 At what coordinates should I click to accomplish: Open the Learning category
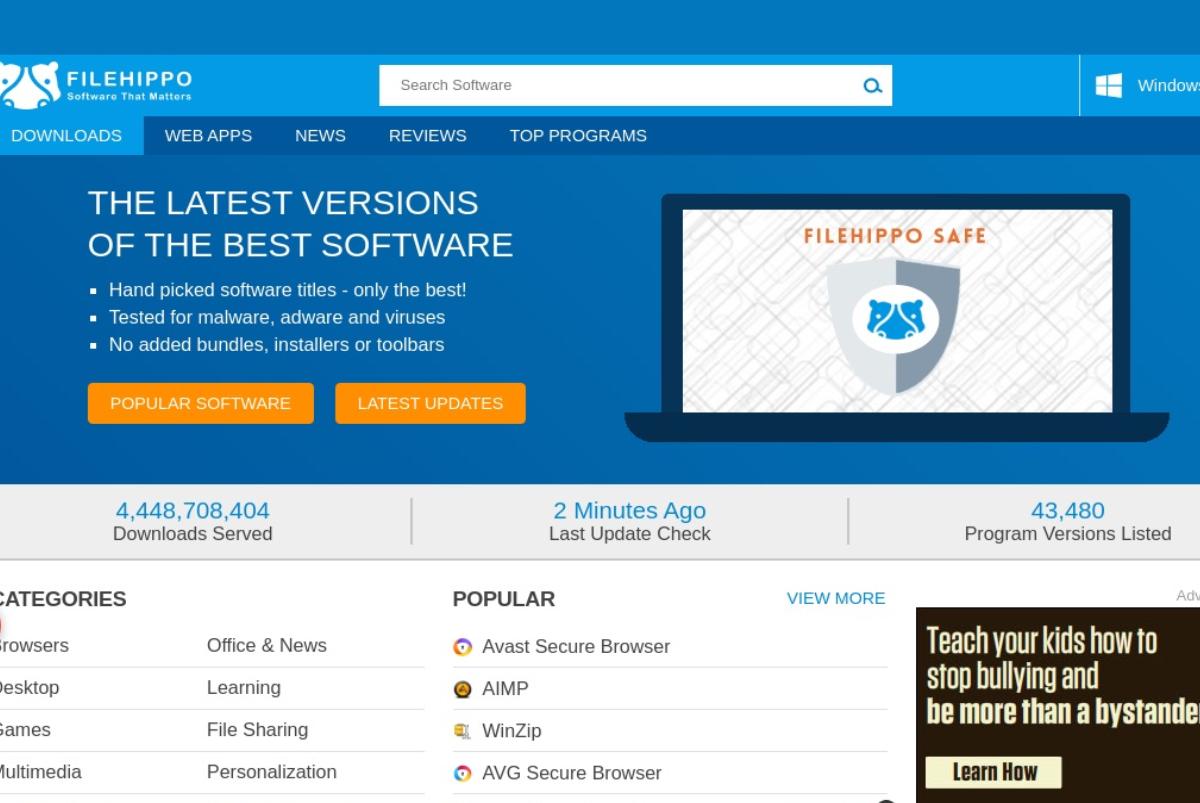[244, 688]
